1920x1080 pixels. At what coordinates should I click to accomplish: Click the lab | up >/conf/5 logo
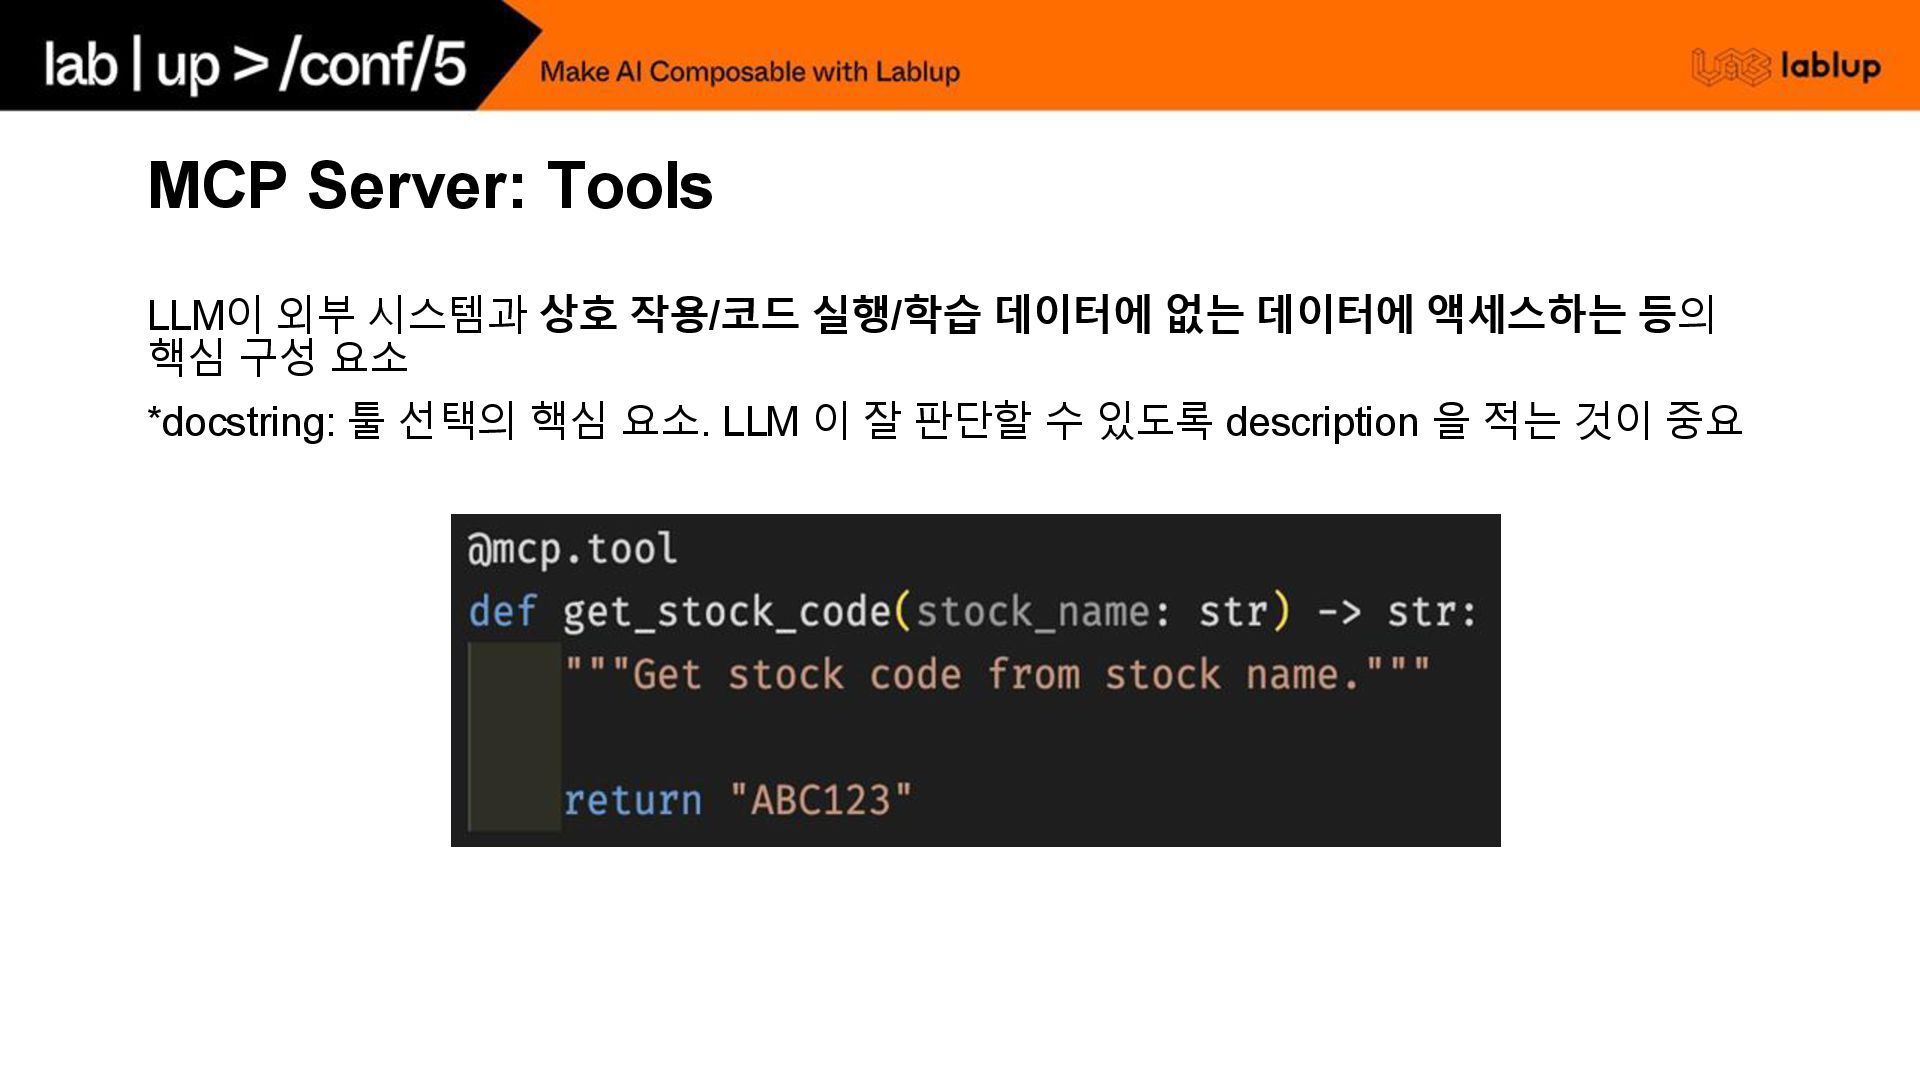coord(255,64)
